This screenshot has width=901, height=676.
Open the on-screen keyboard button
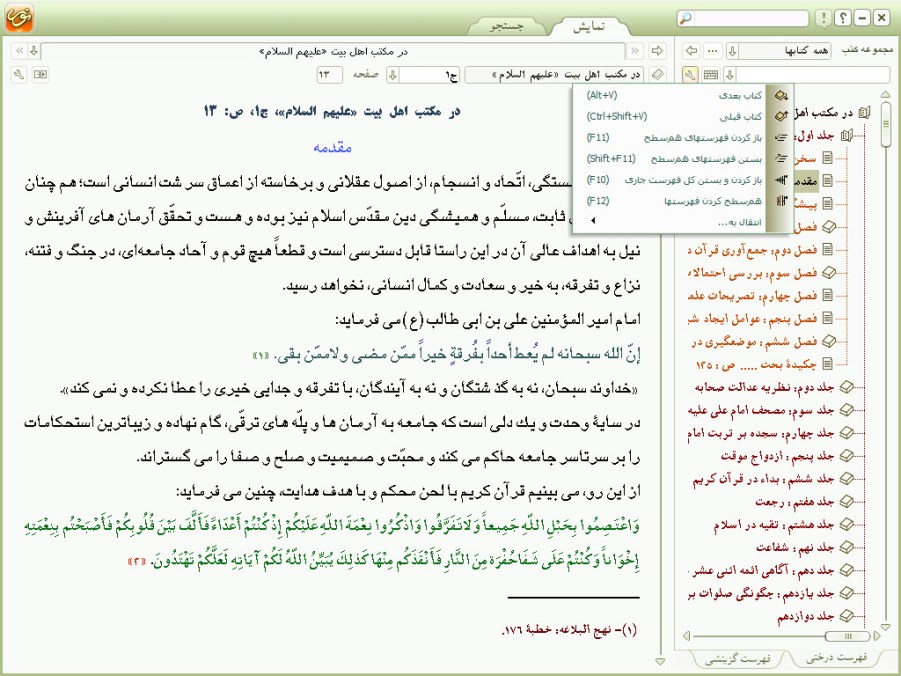[x=711, y=75]
